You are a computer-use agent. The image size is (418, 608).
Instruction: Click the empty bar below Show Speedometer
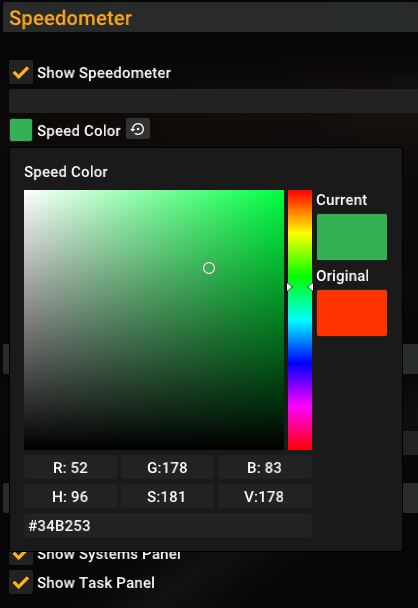(x=213, y=101)
